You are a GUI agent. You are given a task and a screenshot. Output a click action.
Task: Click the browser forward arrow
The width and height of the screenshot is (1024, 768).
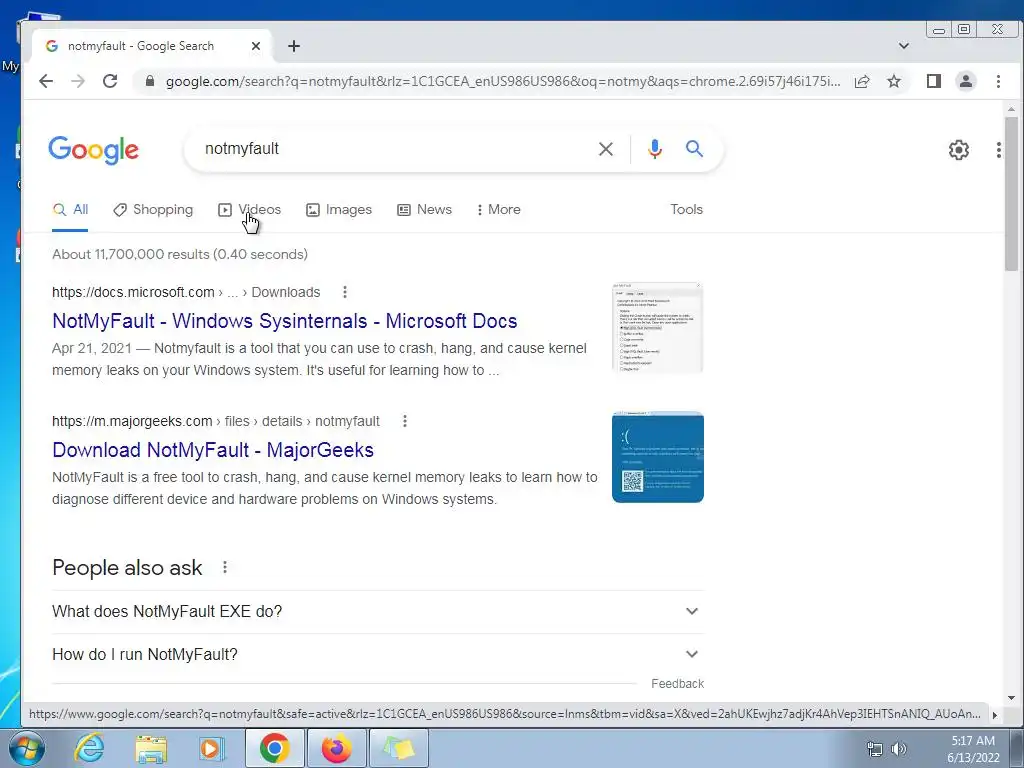78,81
